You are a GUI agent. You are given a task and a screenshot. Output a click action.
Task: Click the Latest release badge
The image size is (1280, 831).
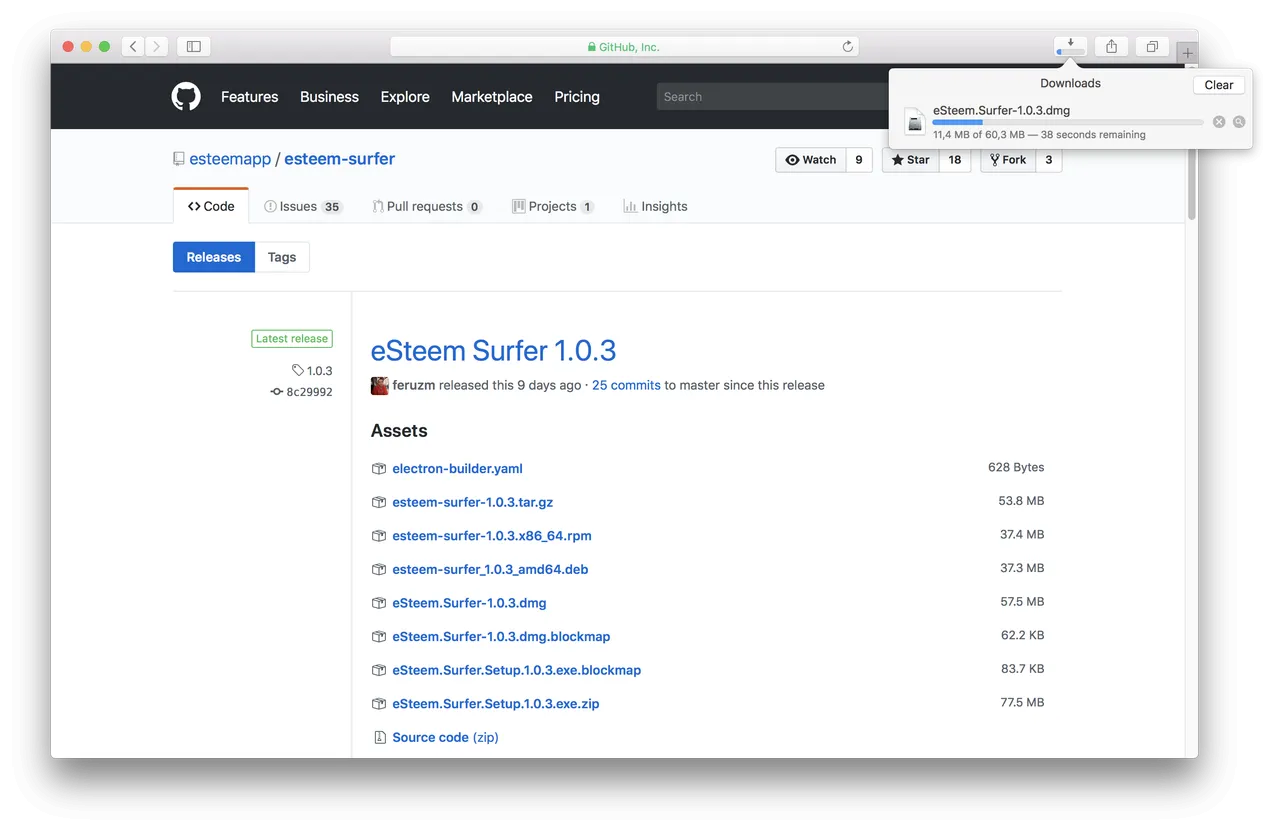292,339
